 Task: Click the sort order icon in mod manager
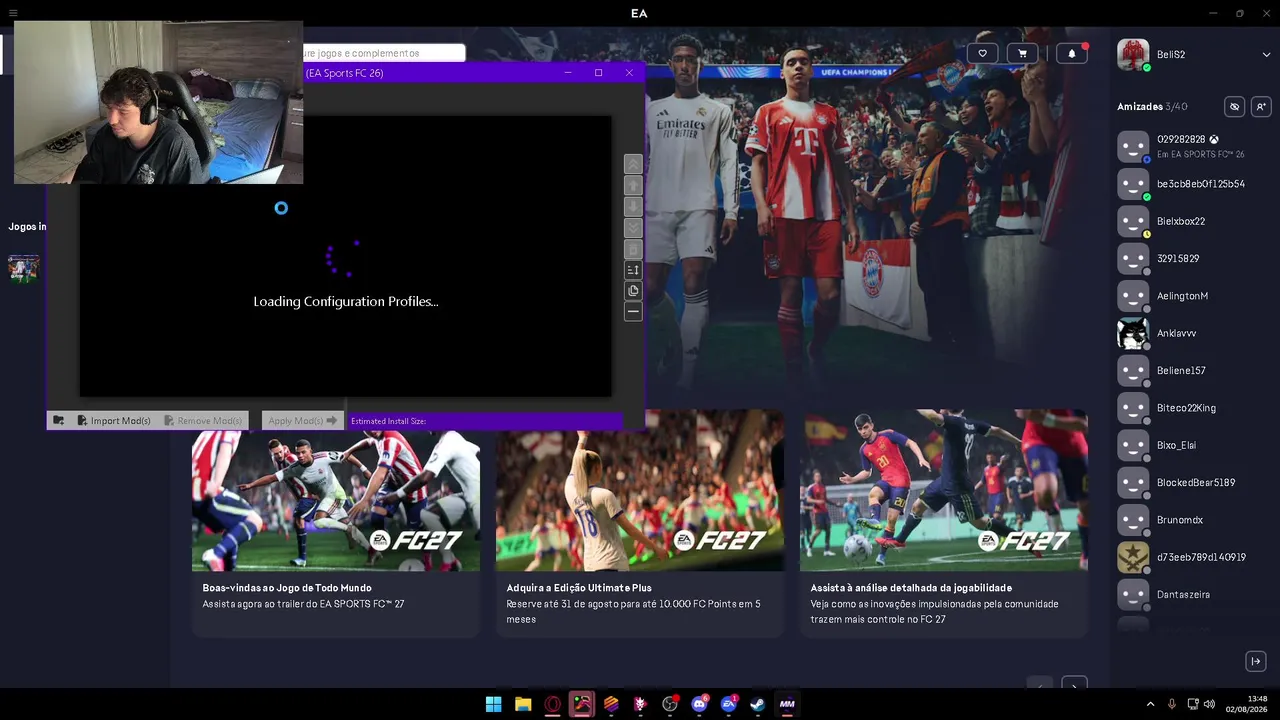pyautogui.click(x=633, y=270)
